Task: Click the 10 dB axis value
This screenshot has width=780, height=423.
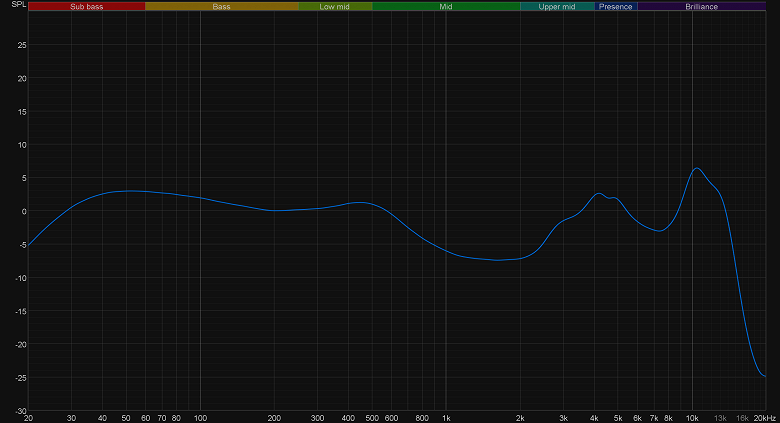Action: tap(22, 145)
